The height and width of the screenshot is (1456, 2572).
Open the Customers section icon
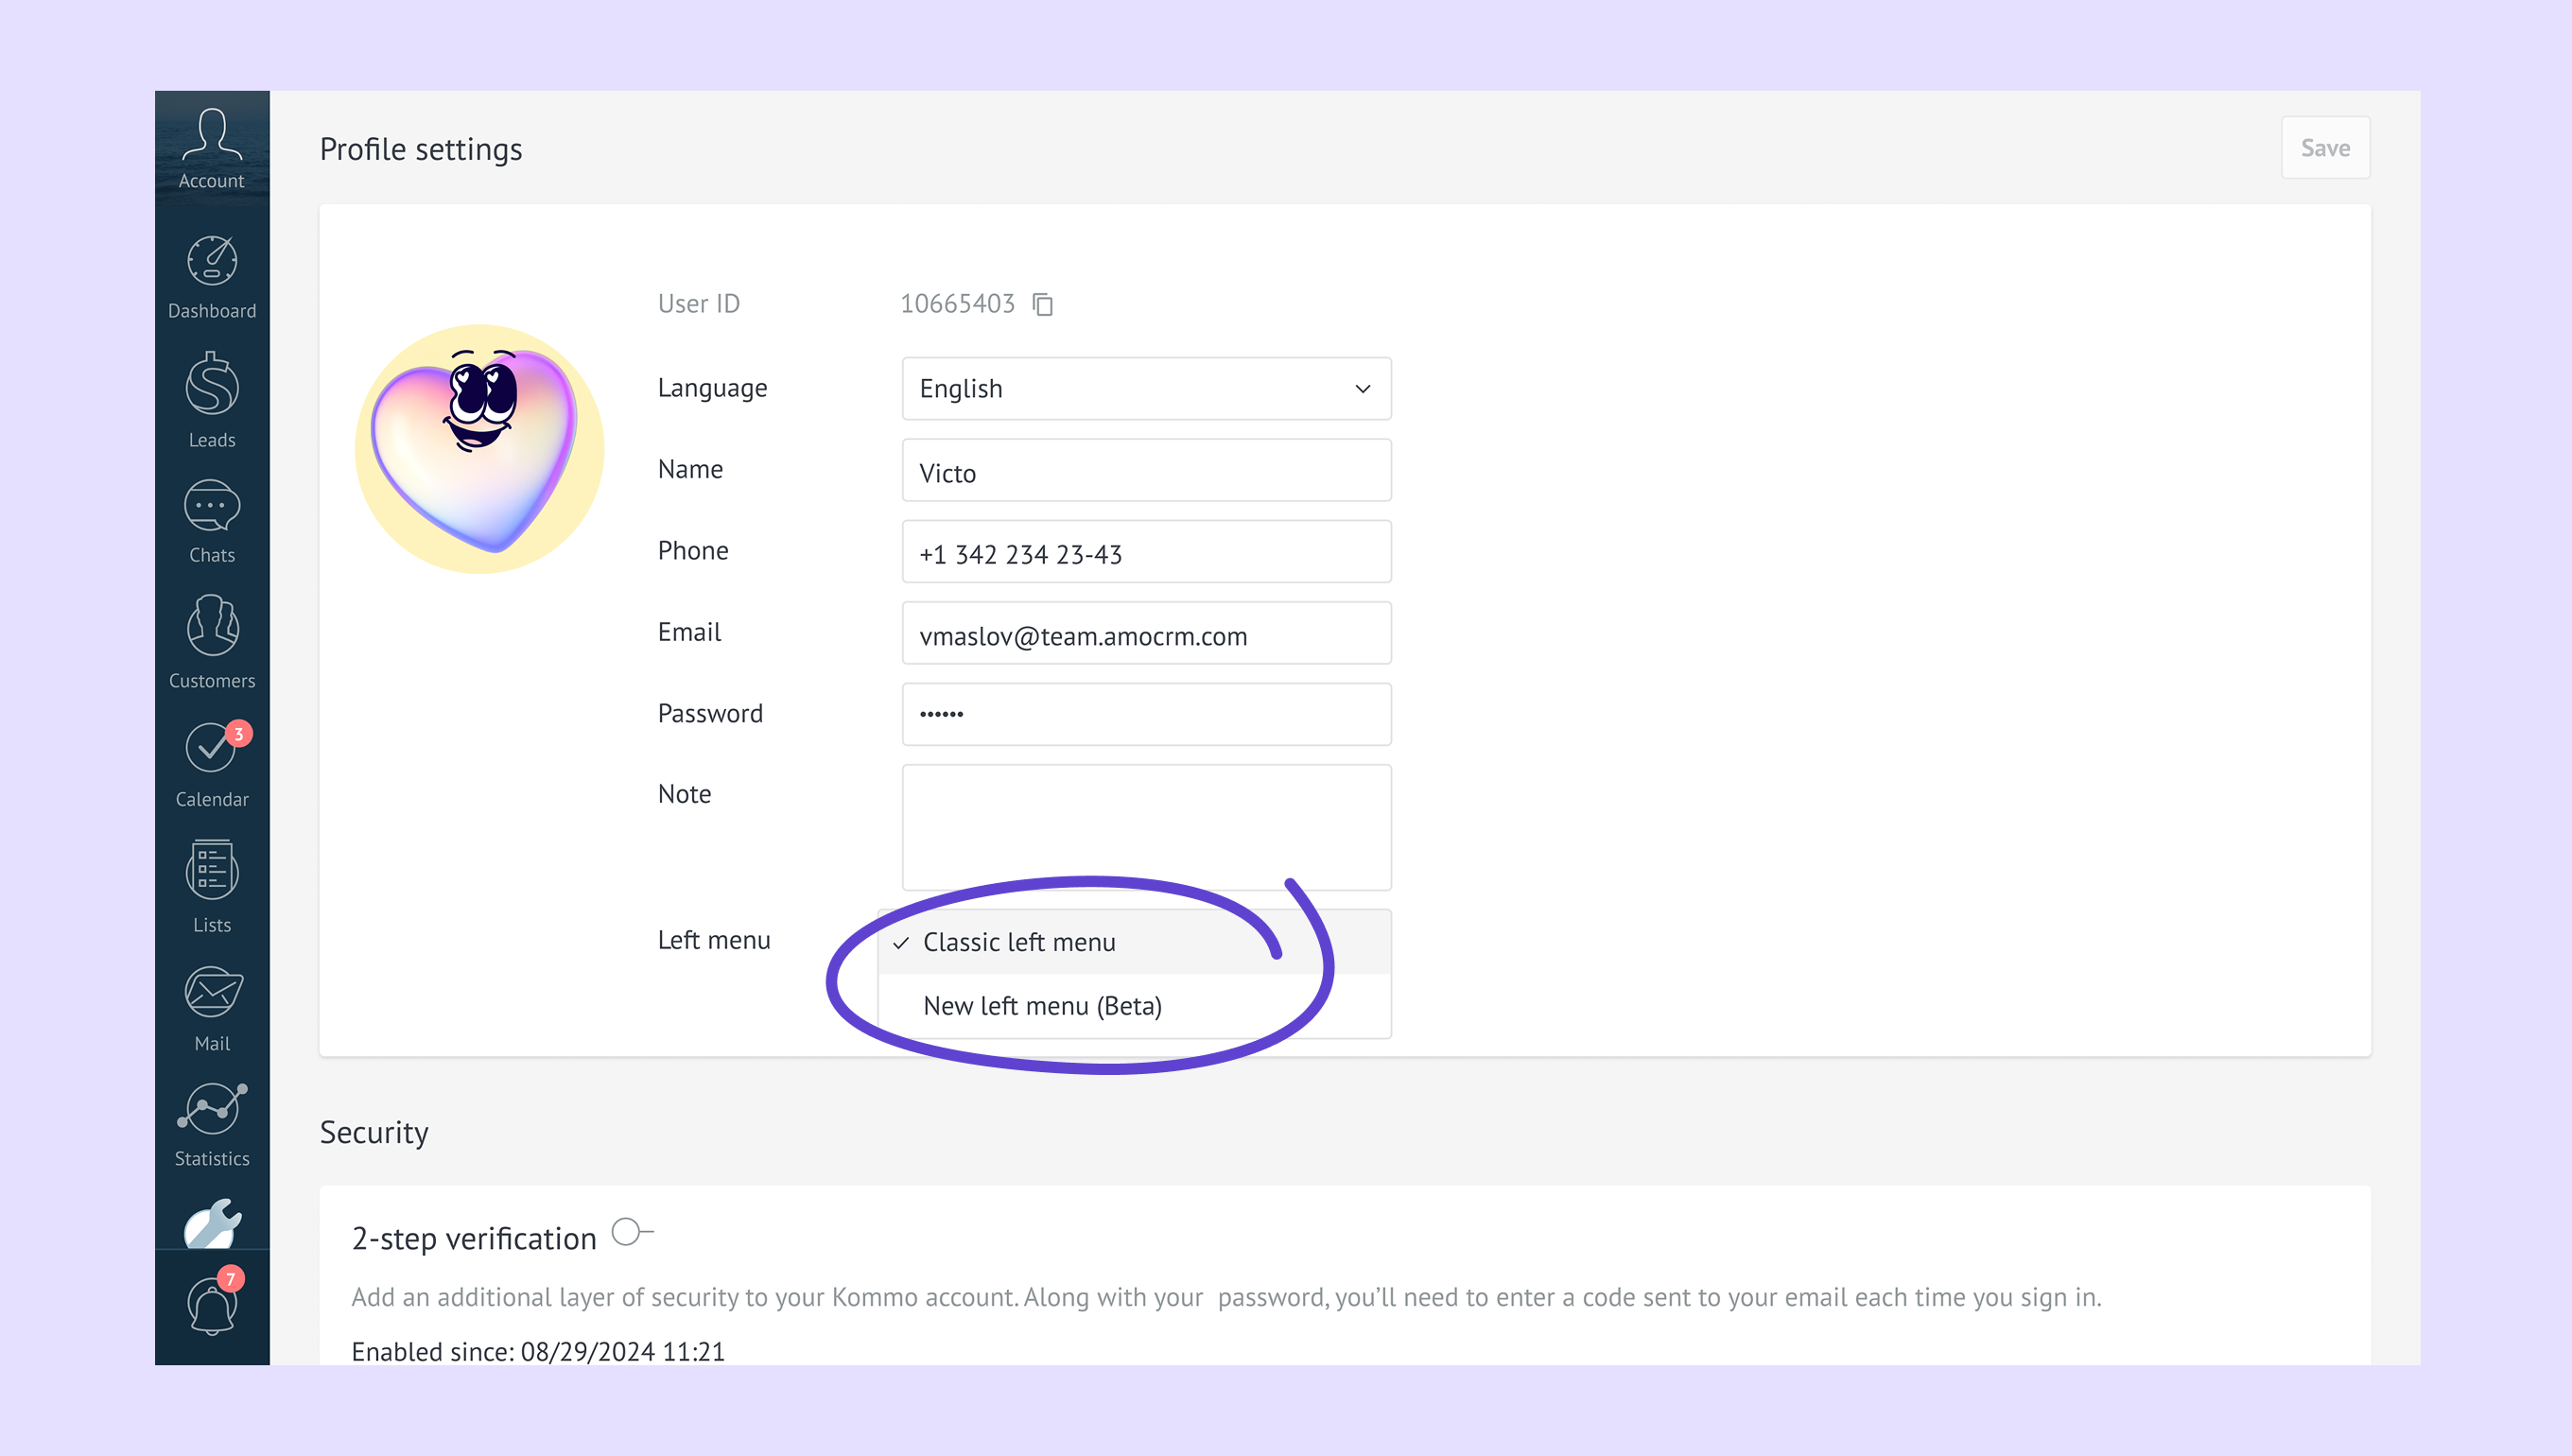[212, 642]
